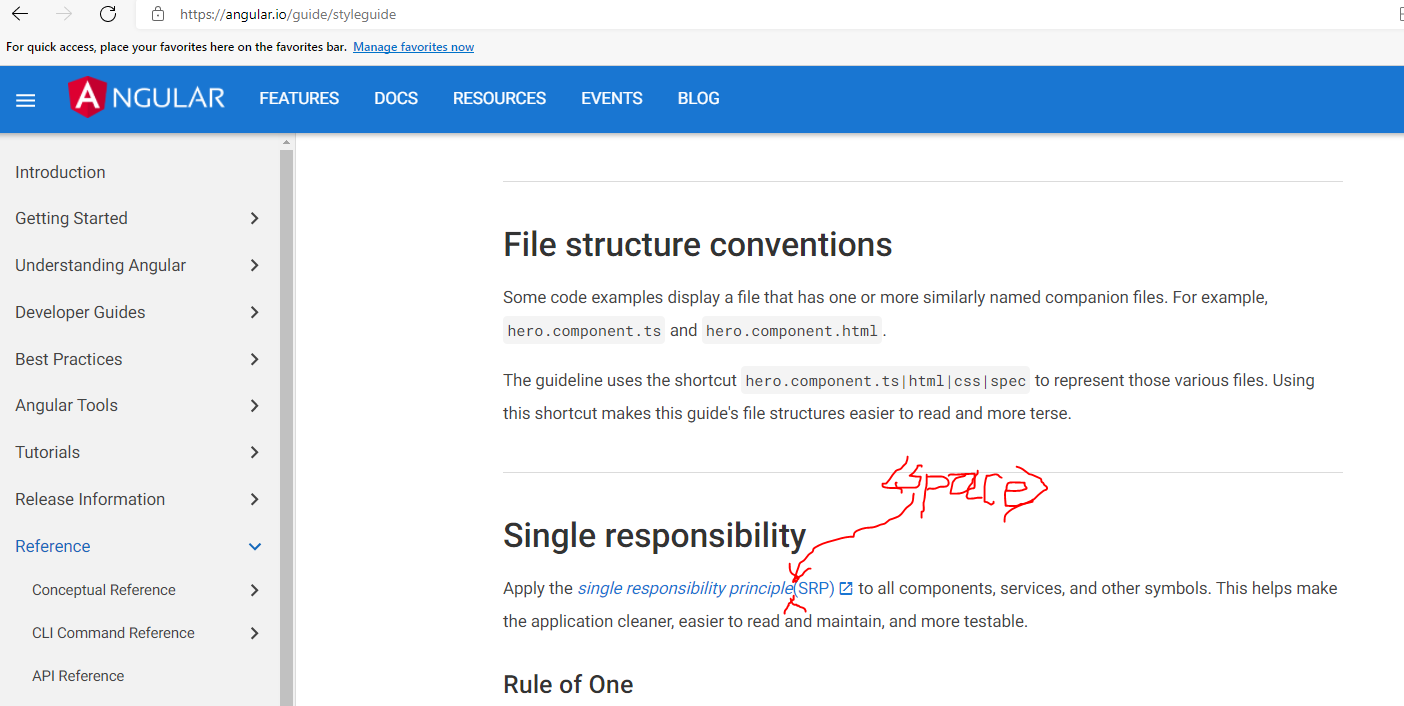
Task: Click the Manage favorites now link
Action: pos(413,47)
